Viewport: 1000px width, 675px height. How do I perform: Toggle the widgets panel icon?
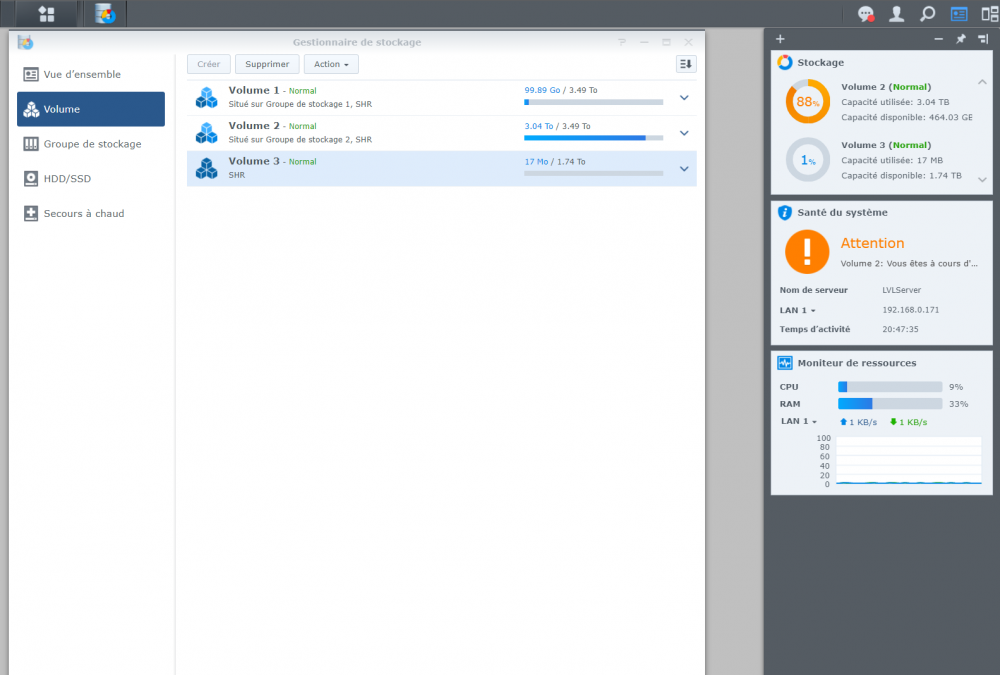(x=959, y=14)
